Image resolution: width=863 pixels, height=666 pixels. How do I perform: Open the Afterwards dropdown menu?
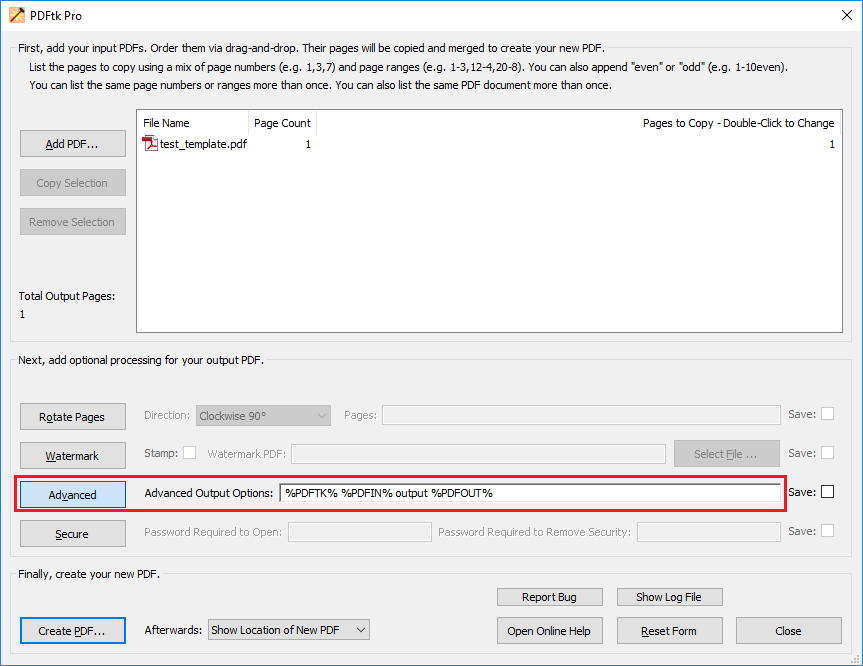point(288,630)
